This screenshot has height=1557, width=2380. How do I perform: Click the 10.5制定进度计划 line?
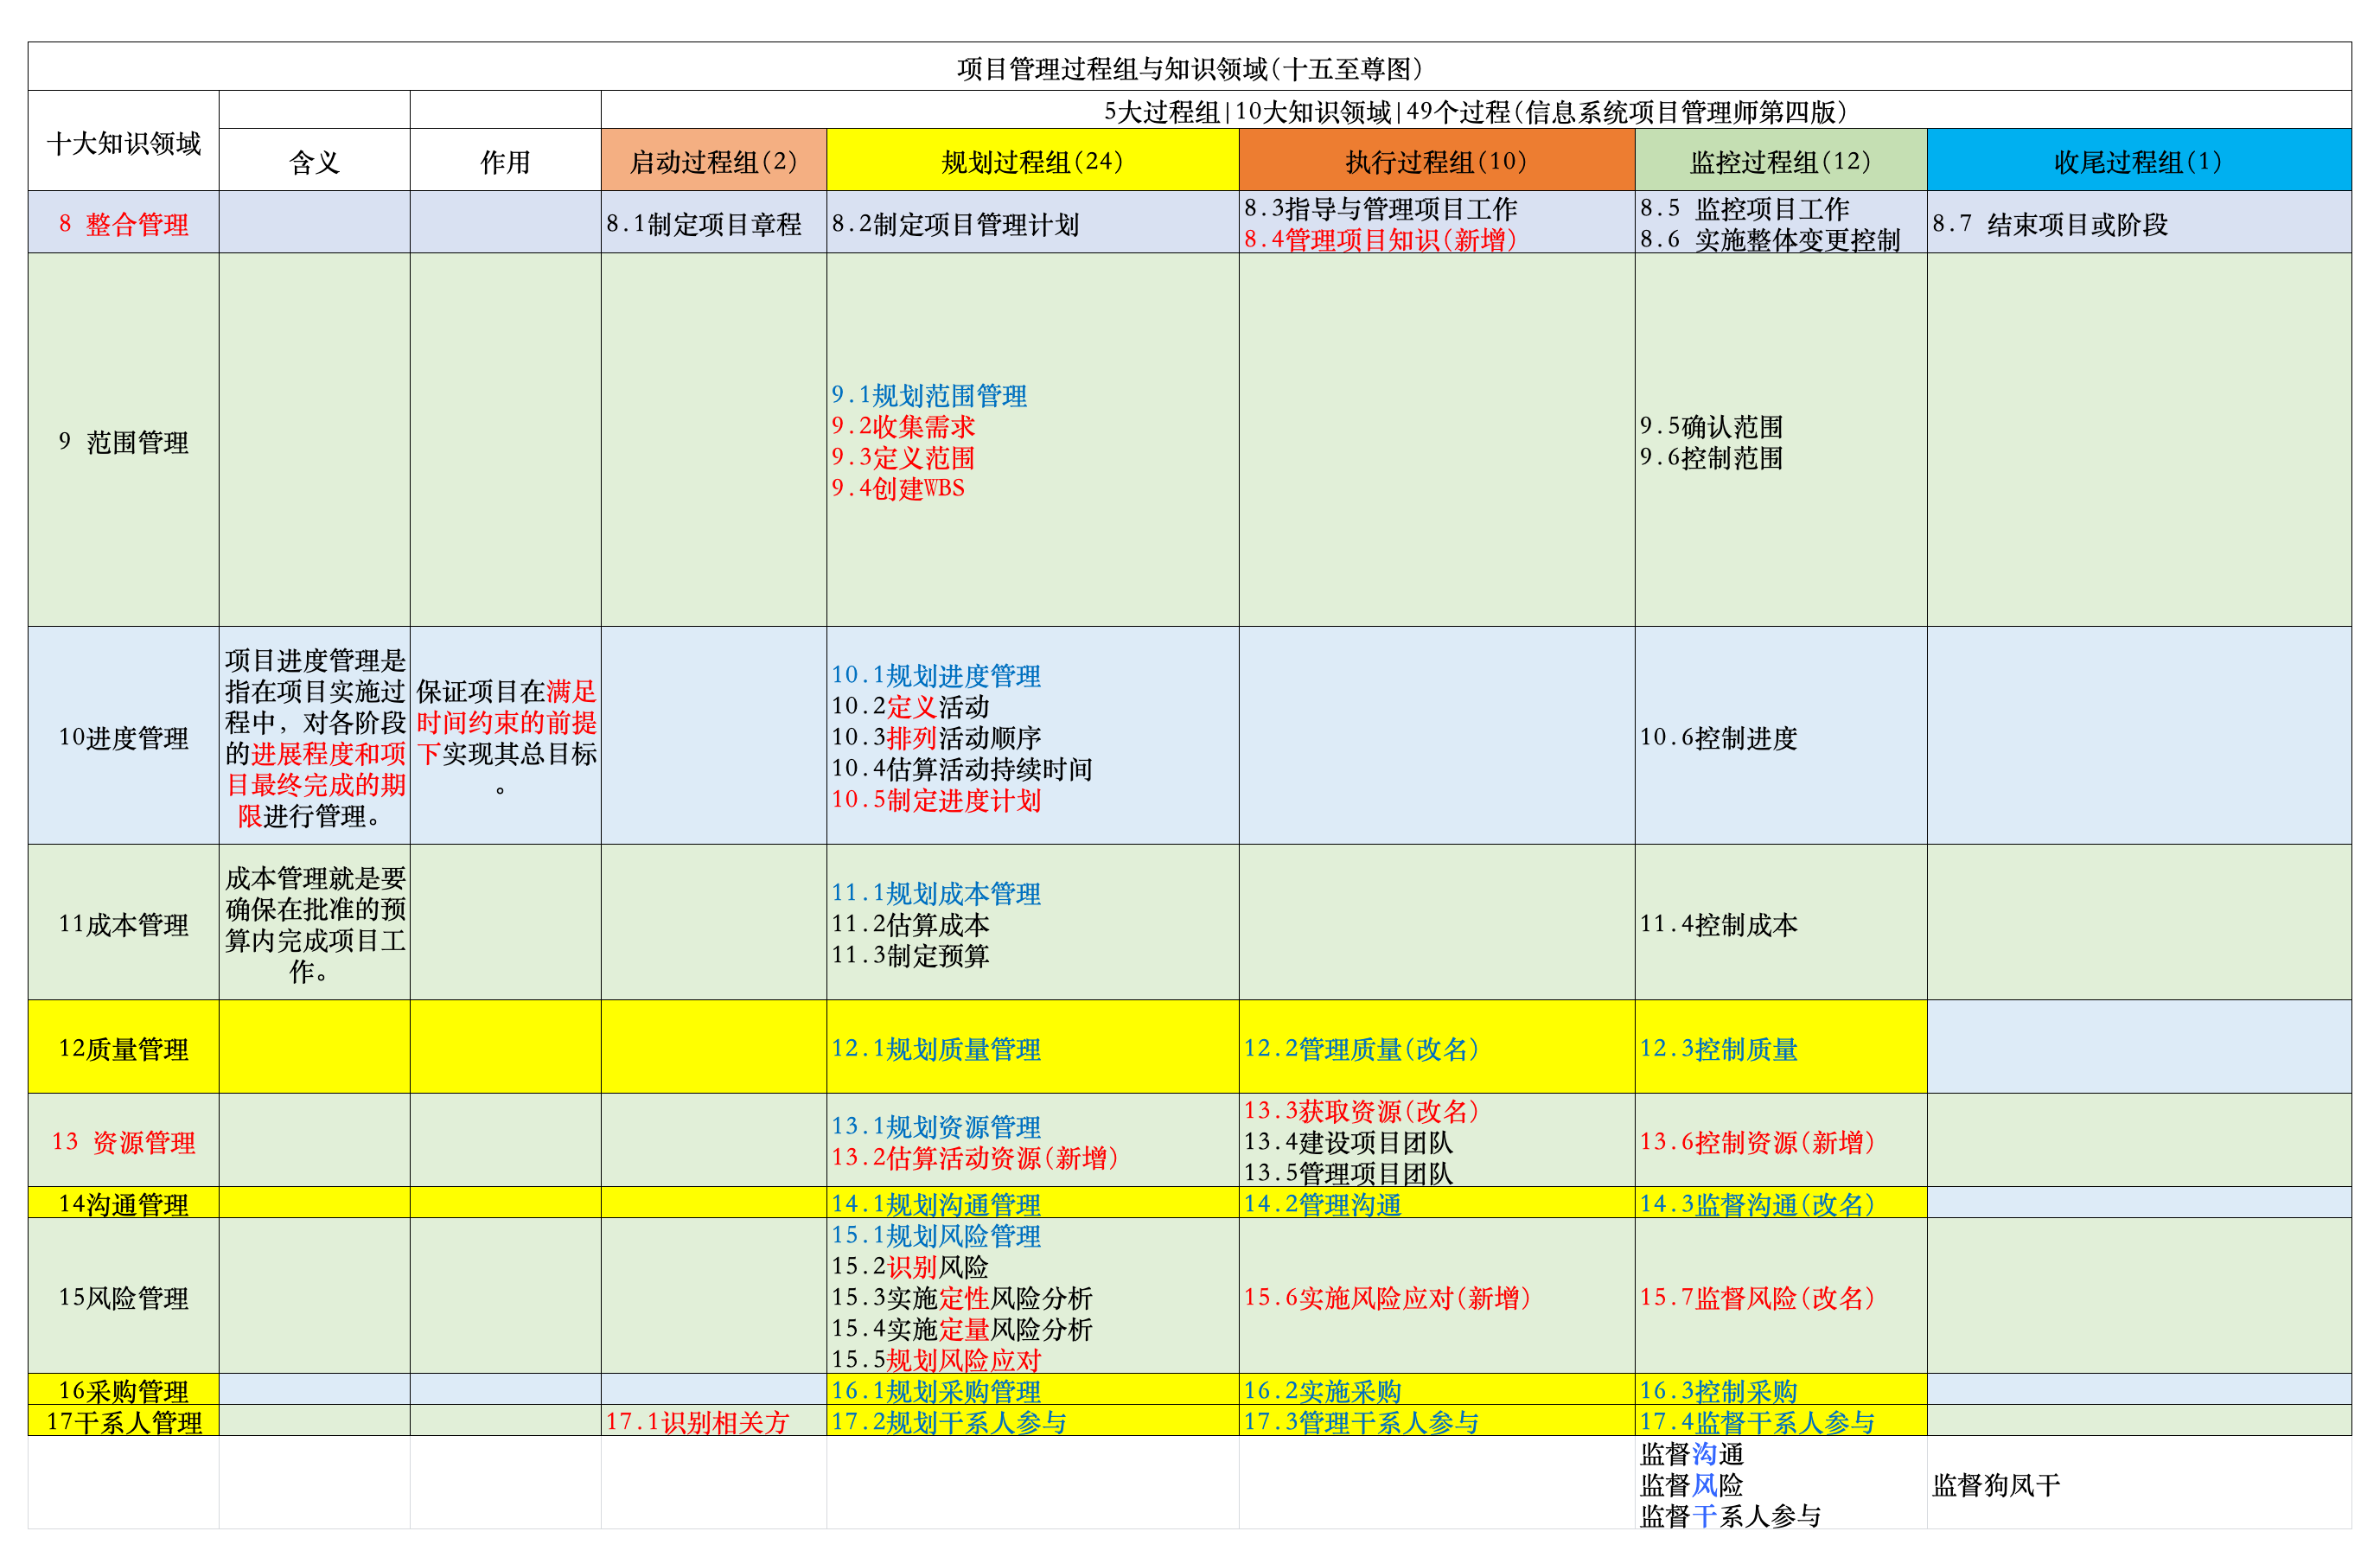[x=936, y=798]
